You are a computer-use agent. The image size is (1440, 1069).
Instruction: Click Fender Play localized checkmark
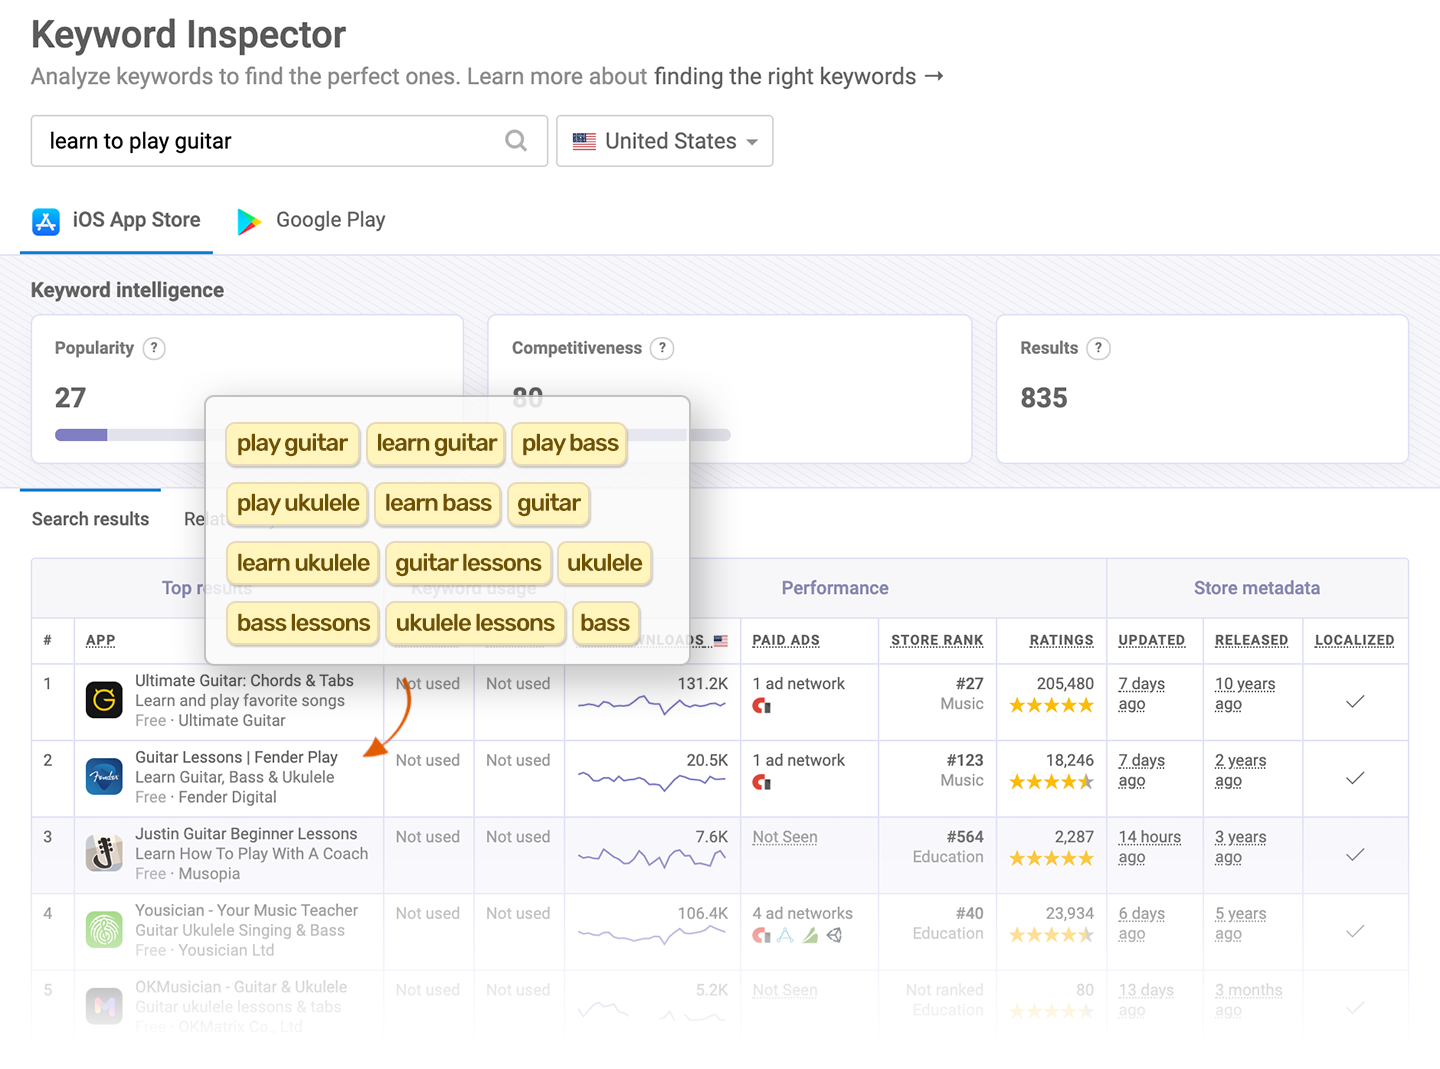(1355, 778)
